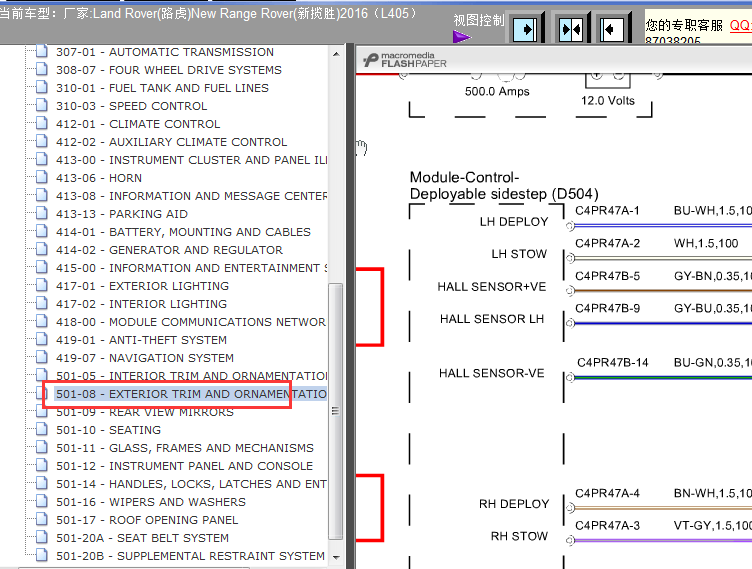
Task: Click document icon beside 307-01 Automatic Transmission
Action: pos(42,51)
